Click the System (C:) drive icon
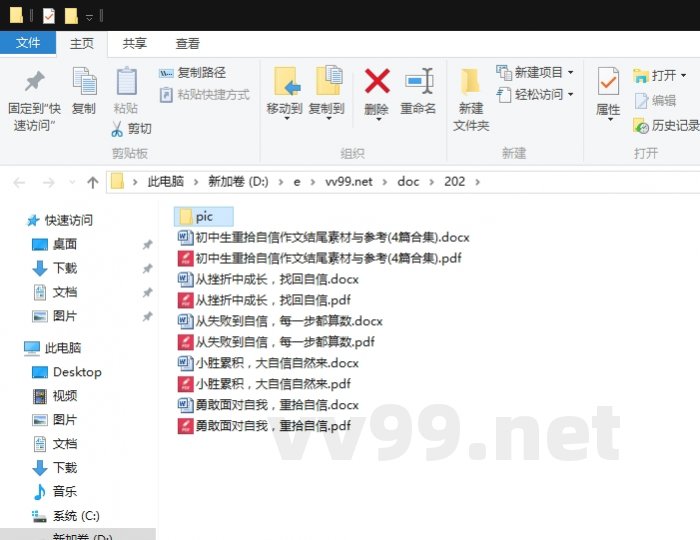 tap(39, 516)
